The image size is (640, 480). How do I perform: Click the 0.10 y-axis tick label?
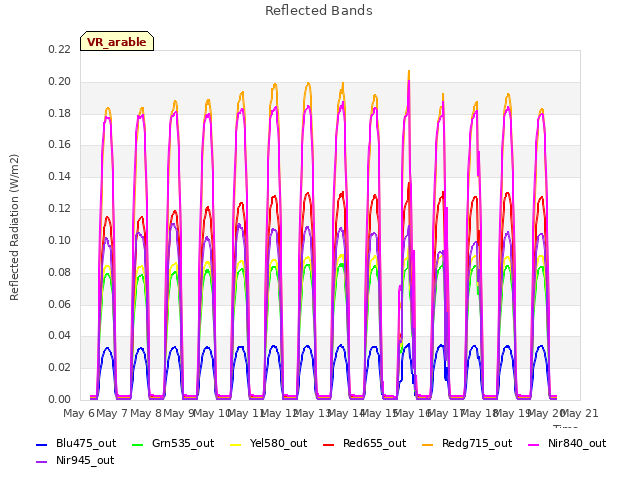click(x=60, y=240)
